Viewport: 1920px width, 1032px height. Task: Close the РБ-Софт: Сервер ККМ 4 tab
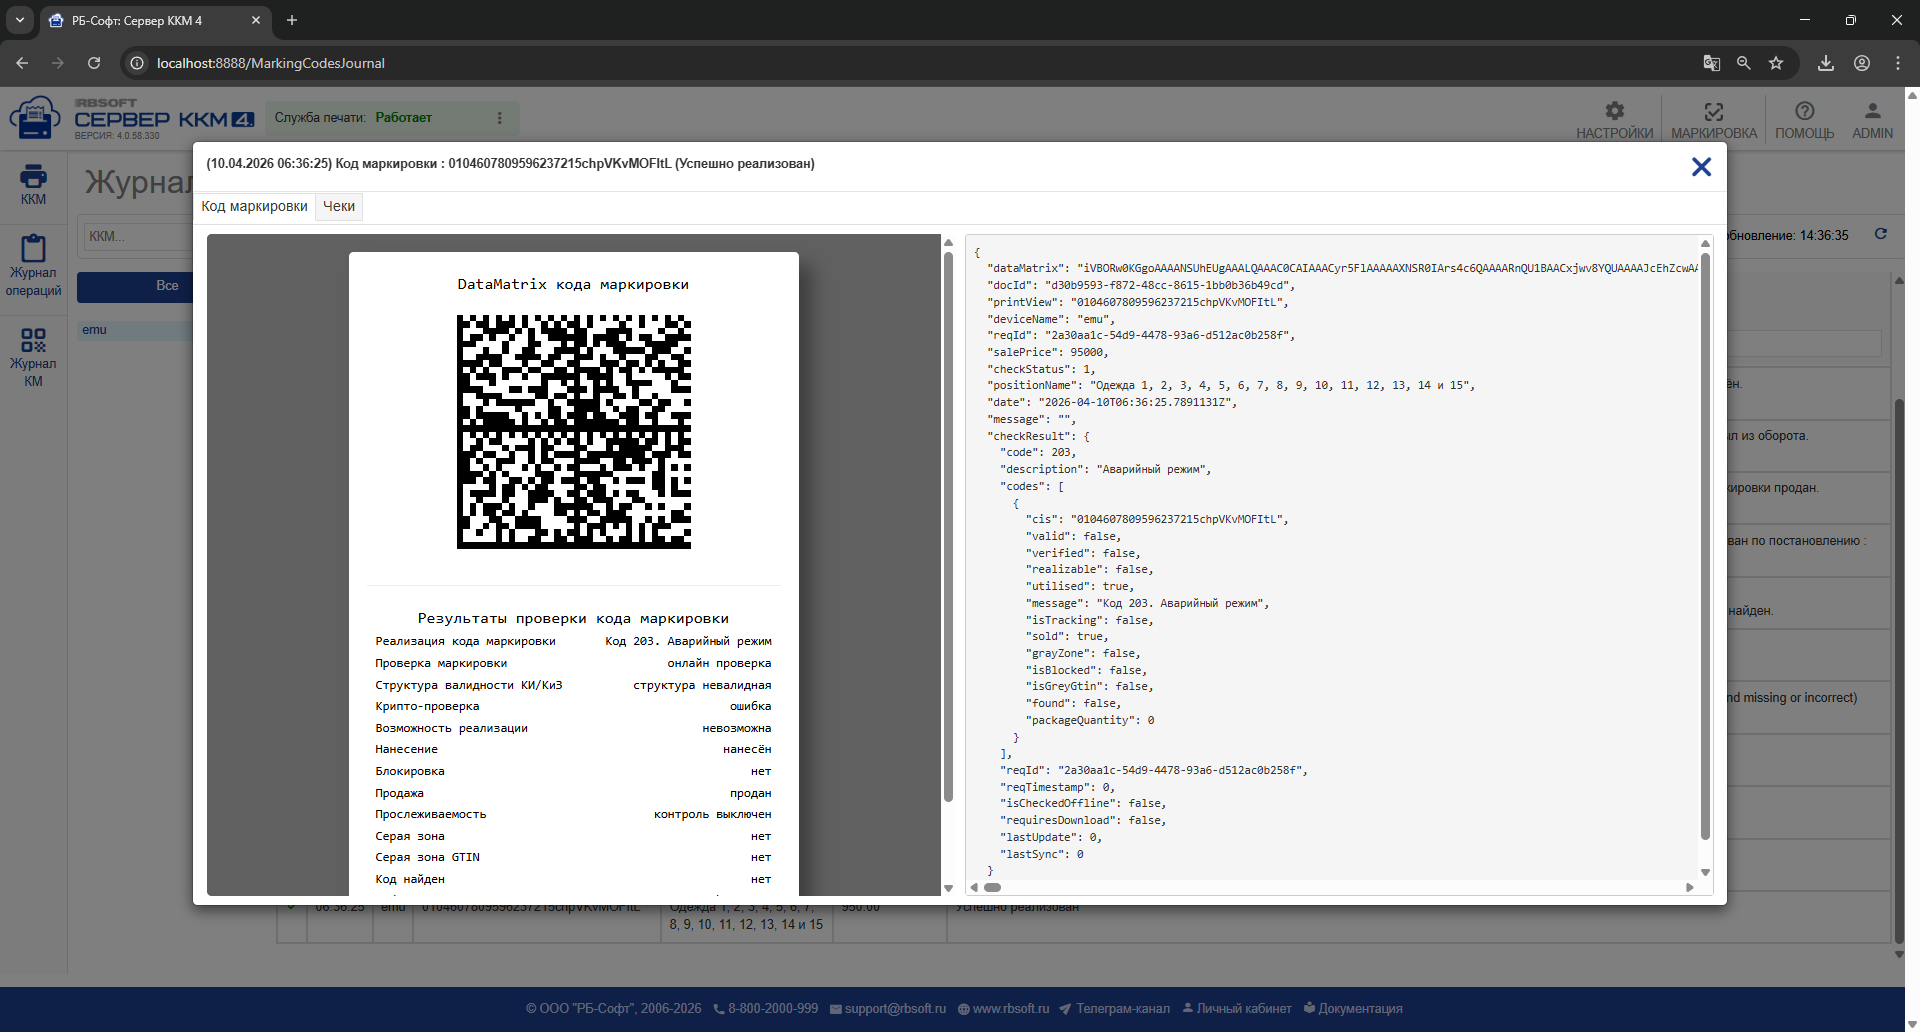click(256, 20)
